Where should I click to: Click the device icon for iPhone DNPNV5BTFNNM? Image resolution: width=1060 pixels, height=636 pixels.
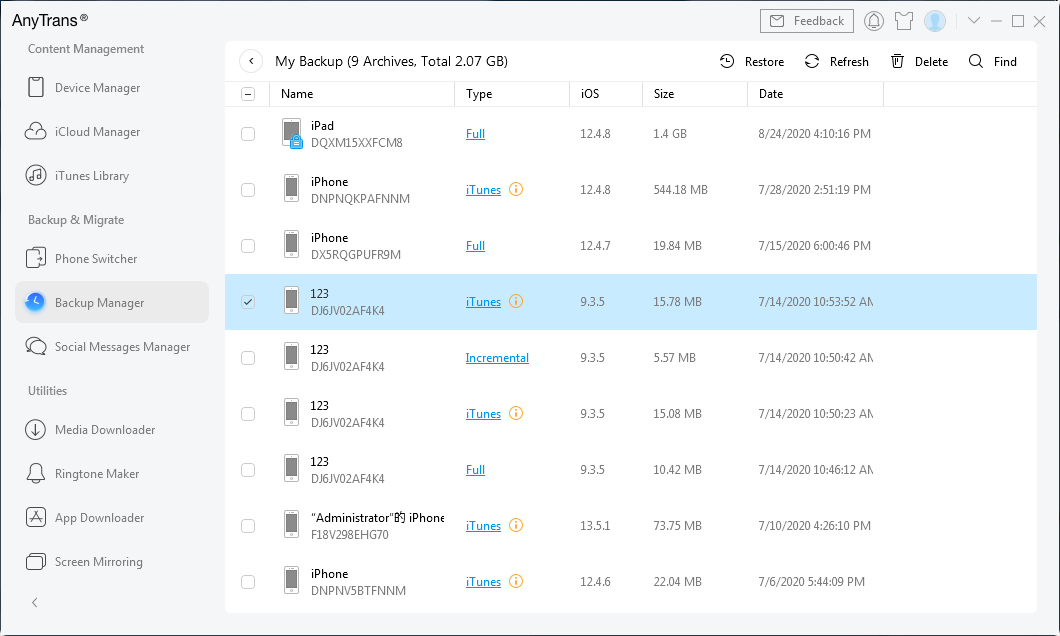[x=291, y=581]
